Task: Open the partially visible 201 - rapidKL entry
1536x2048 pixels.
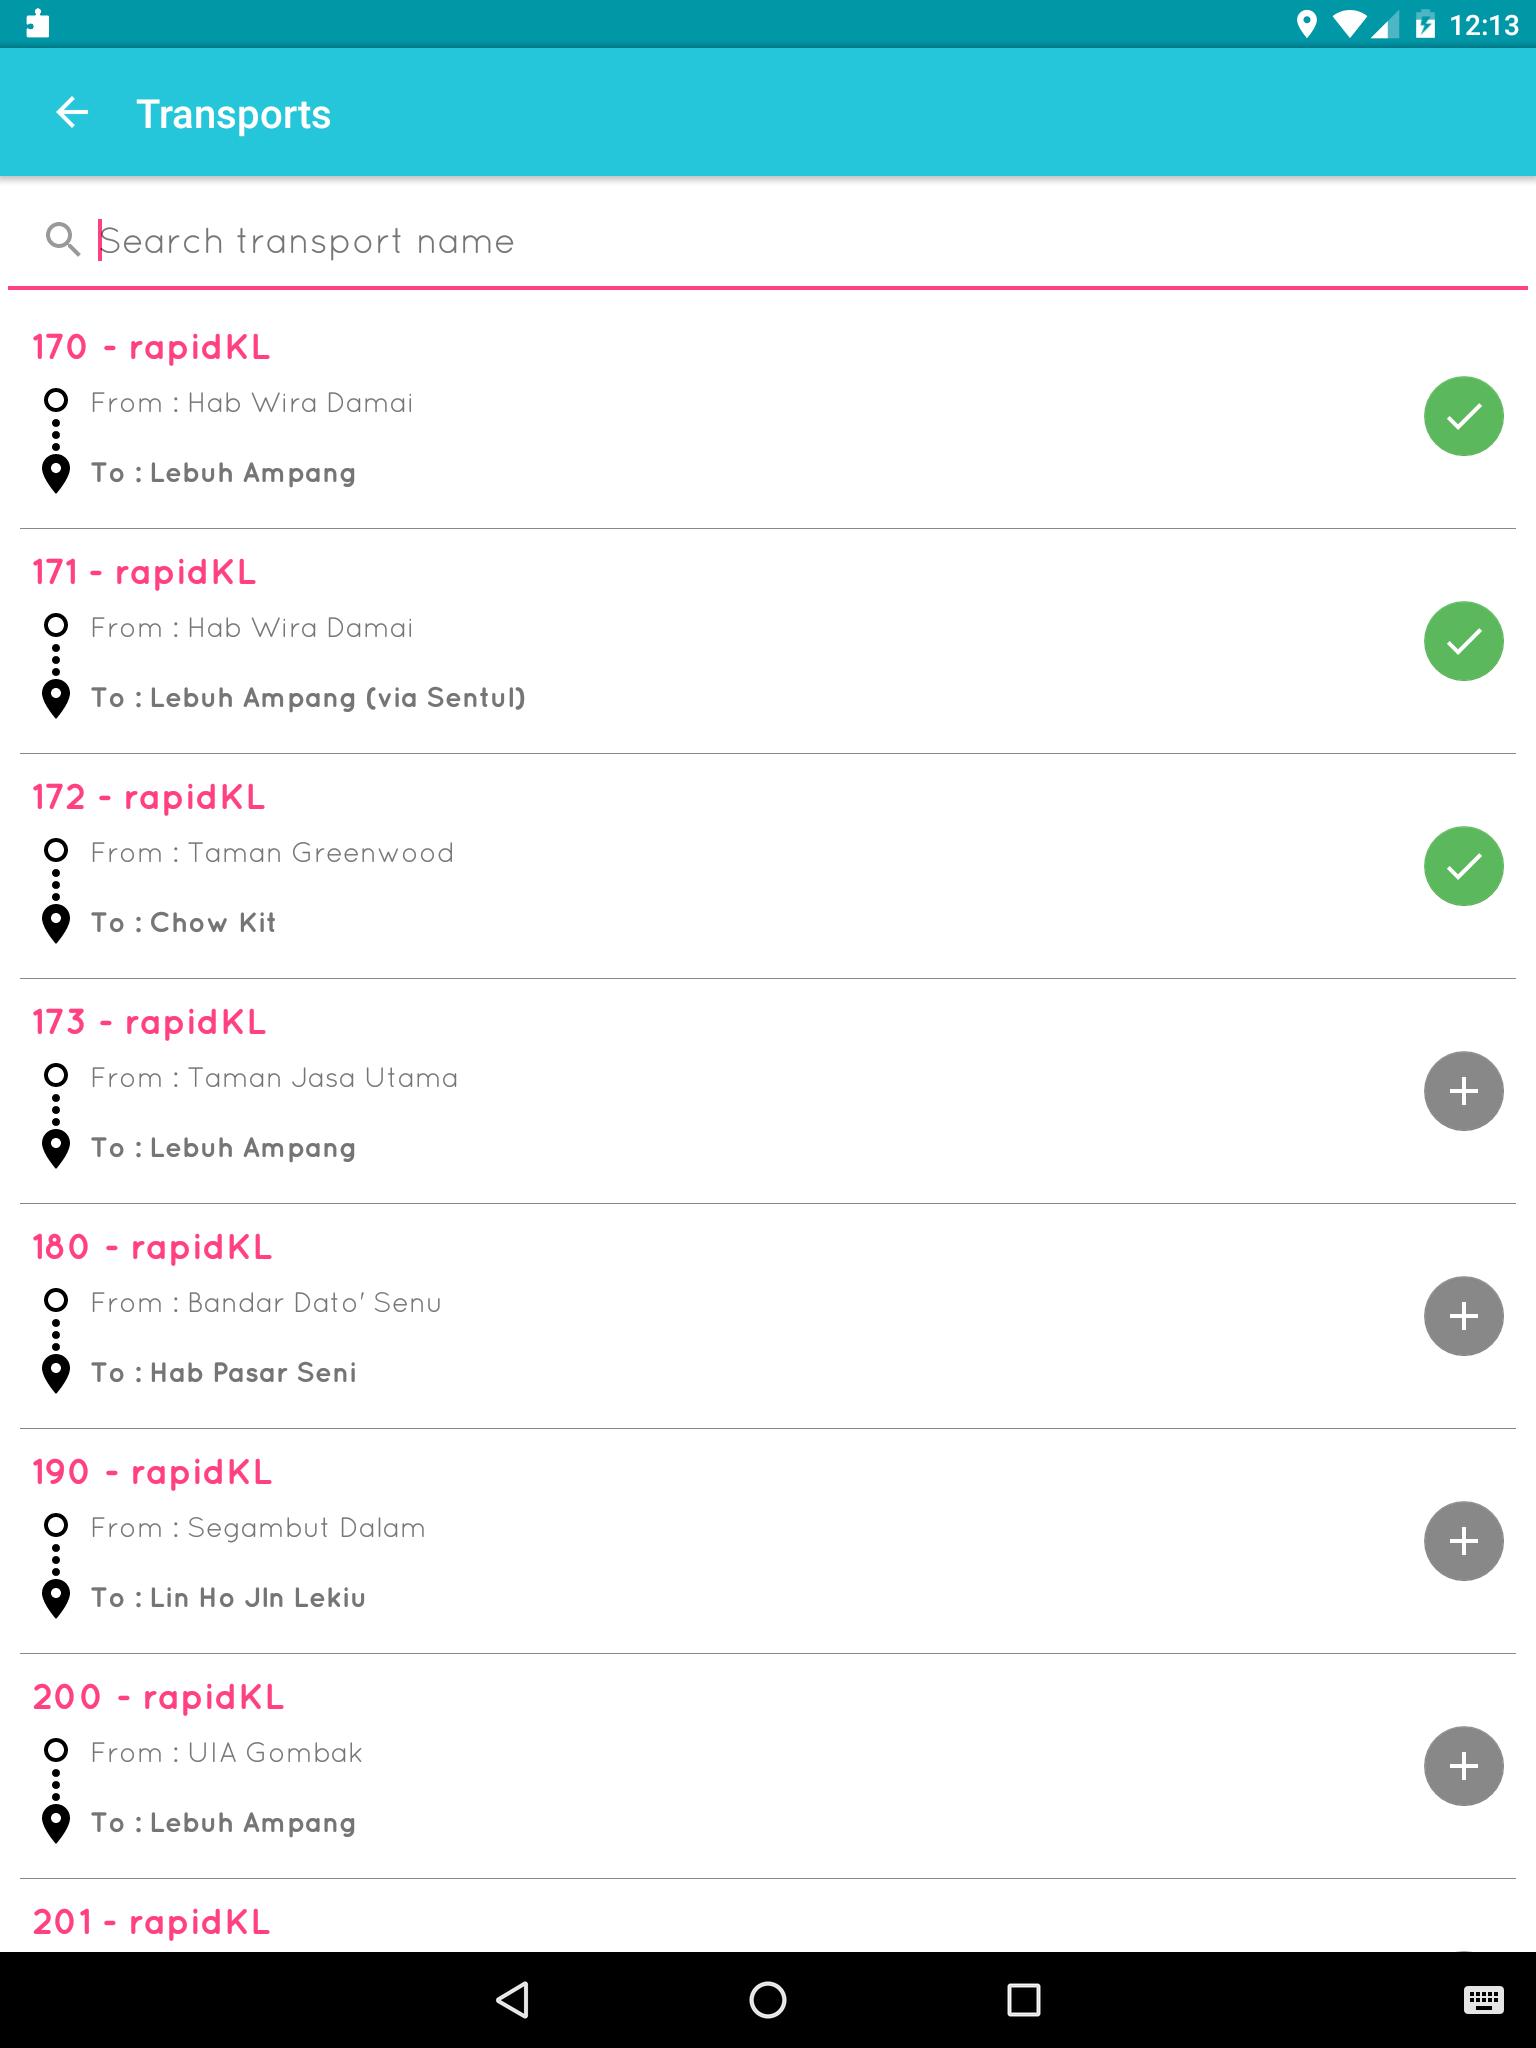Action: tap(151, 1922)
